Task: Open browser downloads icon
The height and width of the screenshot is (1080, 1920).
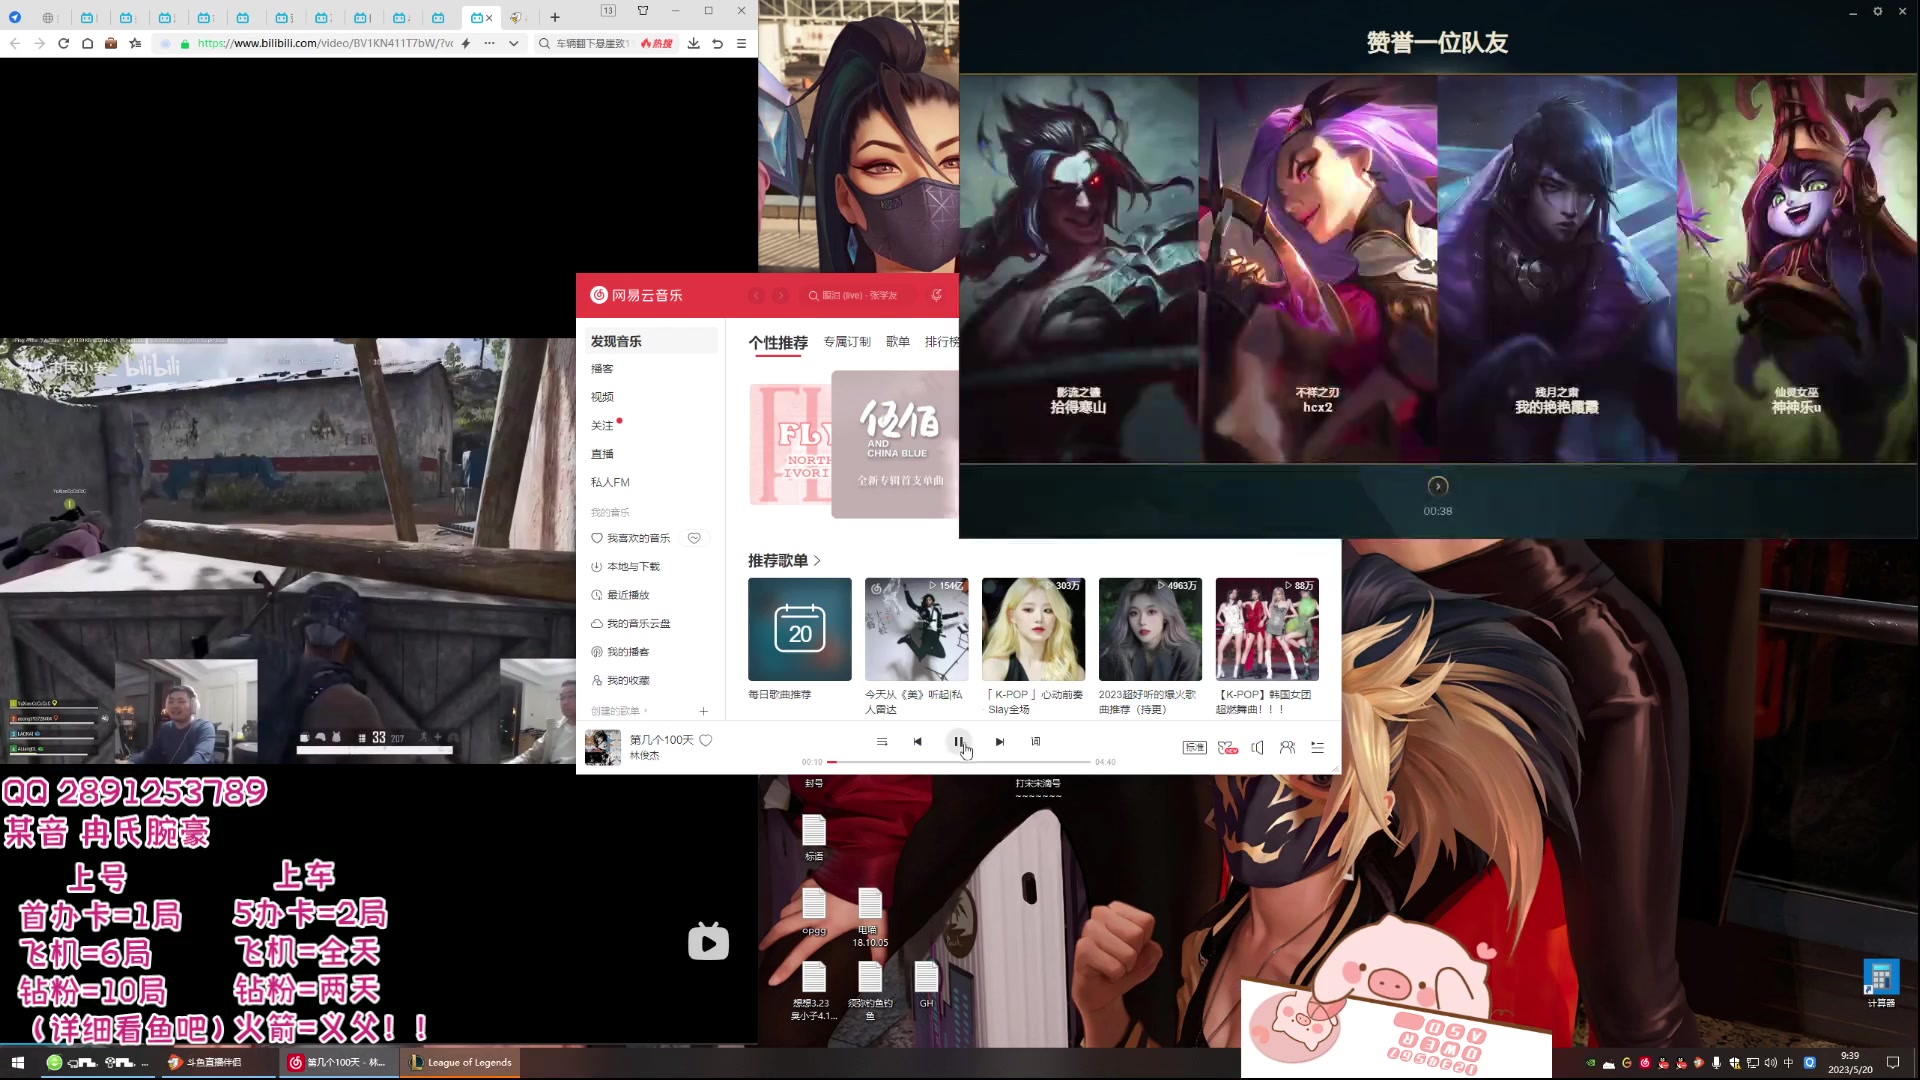Action: 693,43
